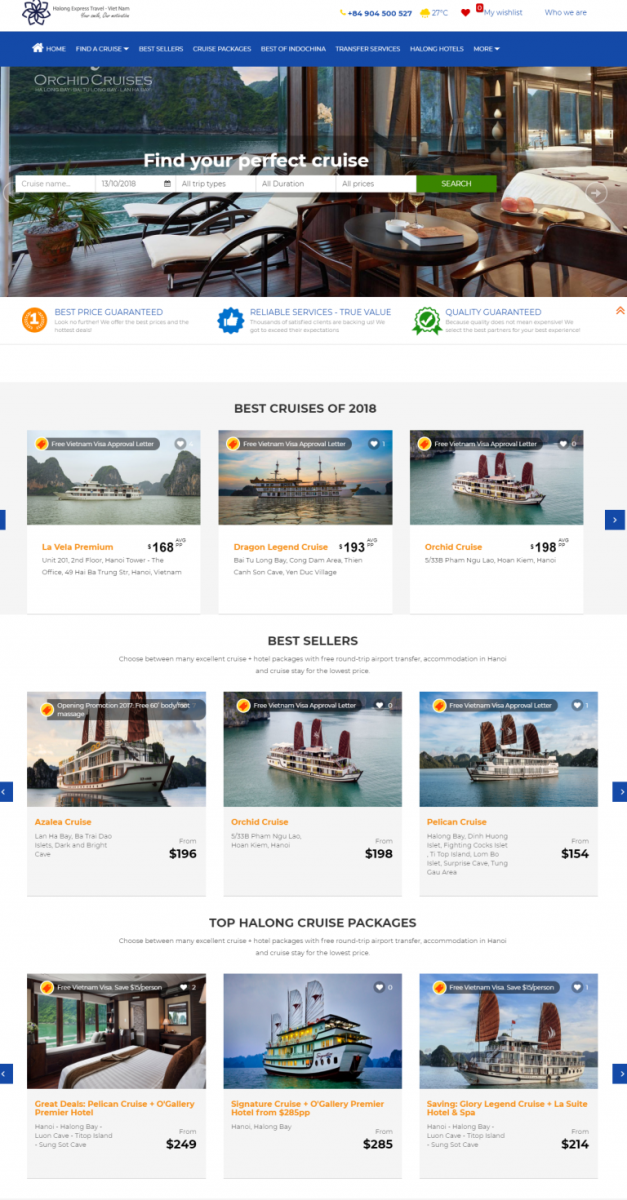This screenshot has height=1200, width=627.
Task: Open the Azalea Cruise title link
Action: (x=63, y=822)
